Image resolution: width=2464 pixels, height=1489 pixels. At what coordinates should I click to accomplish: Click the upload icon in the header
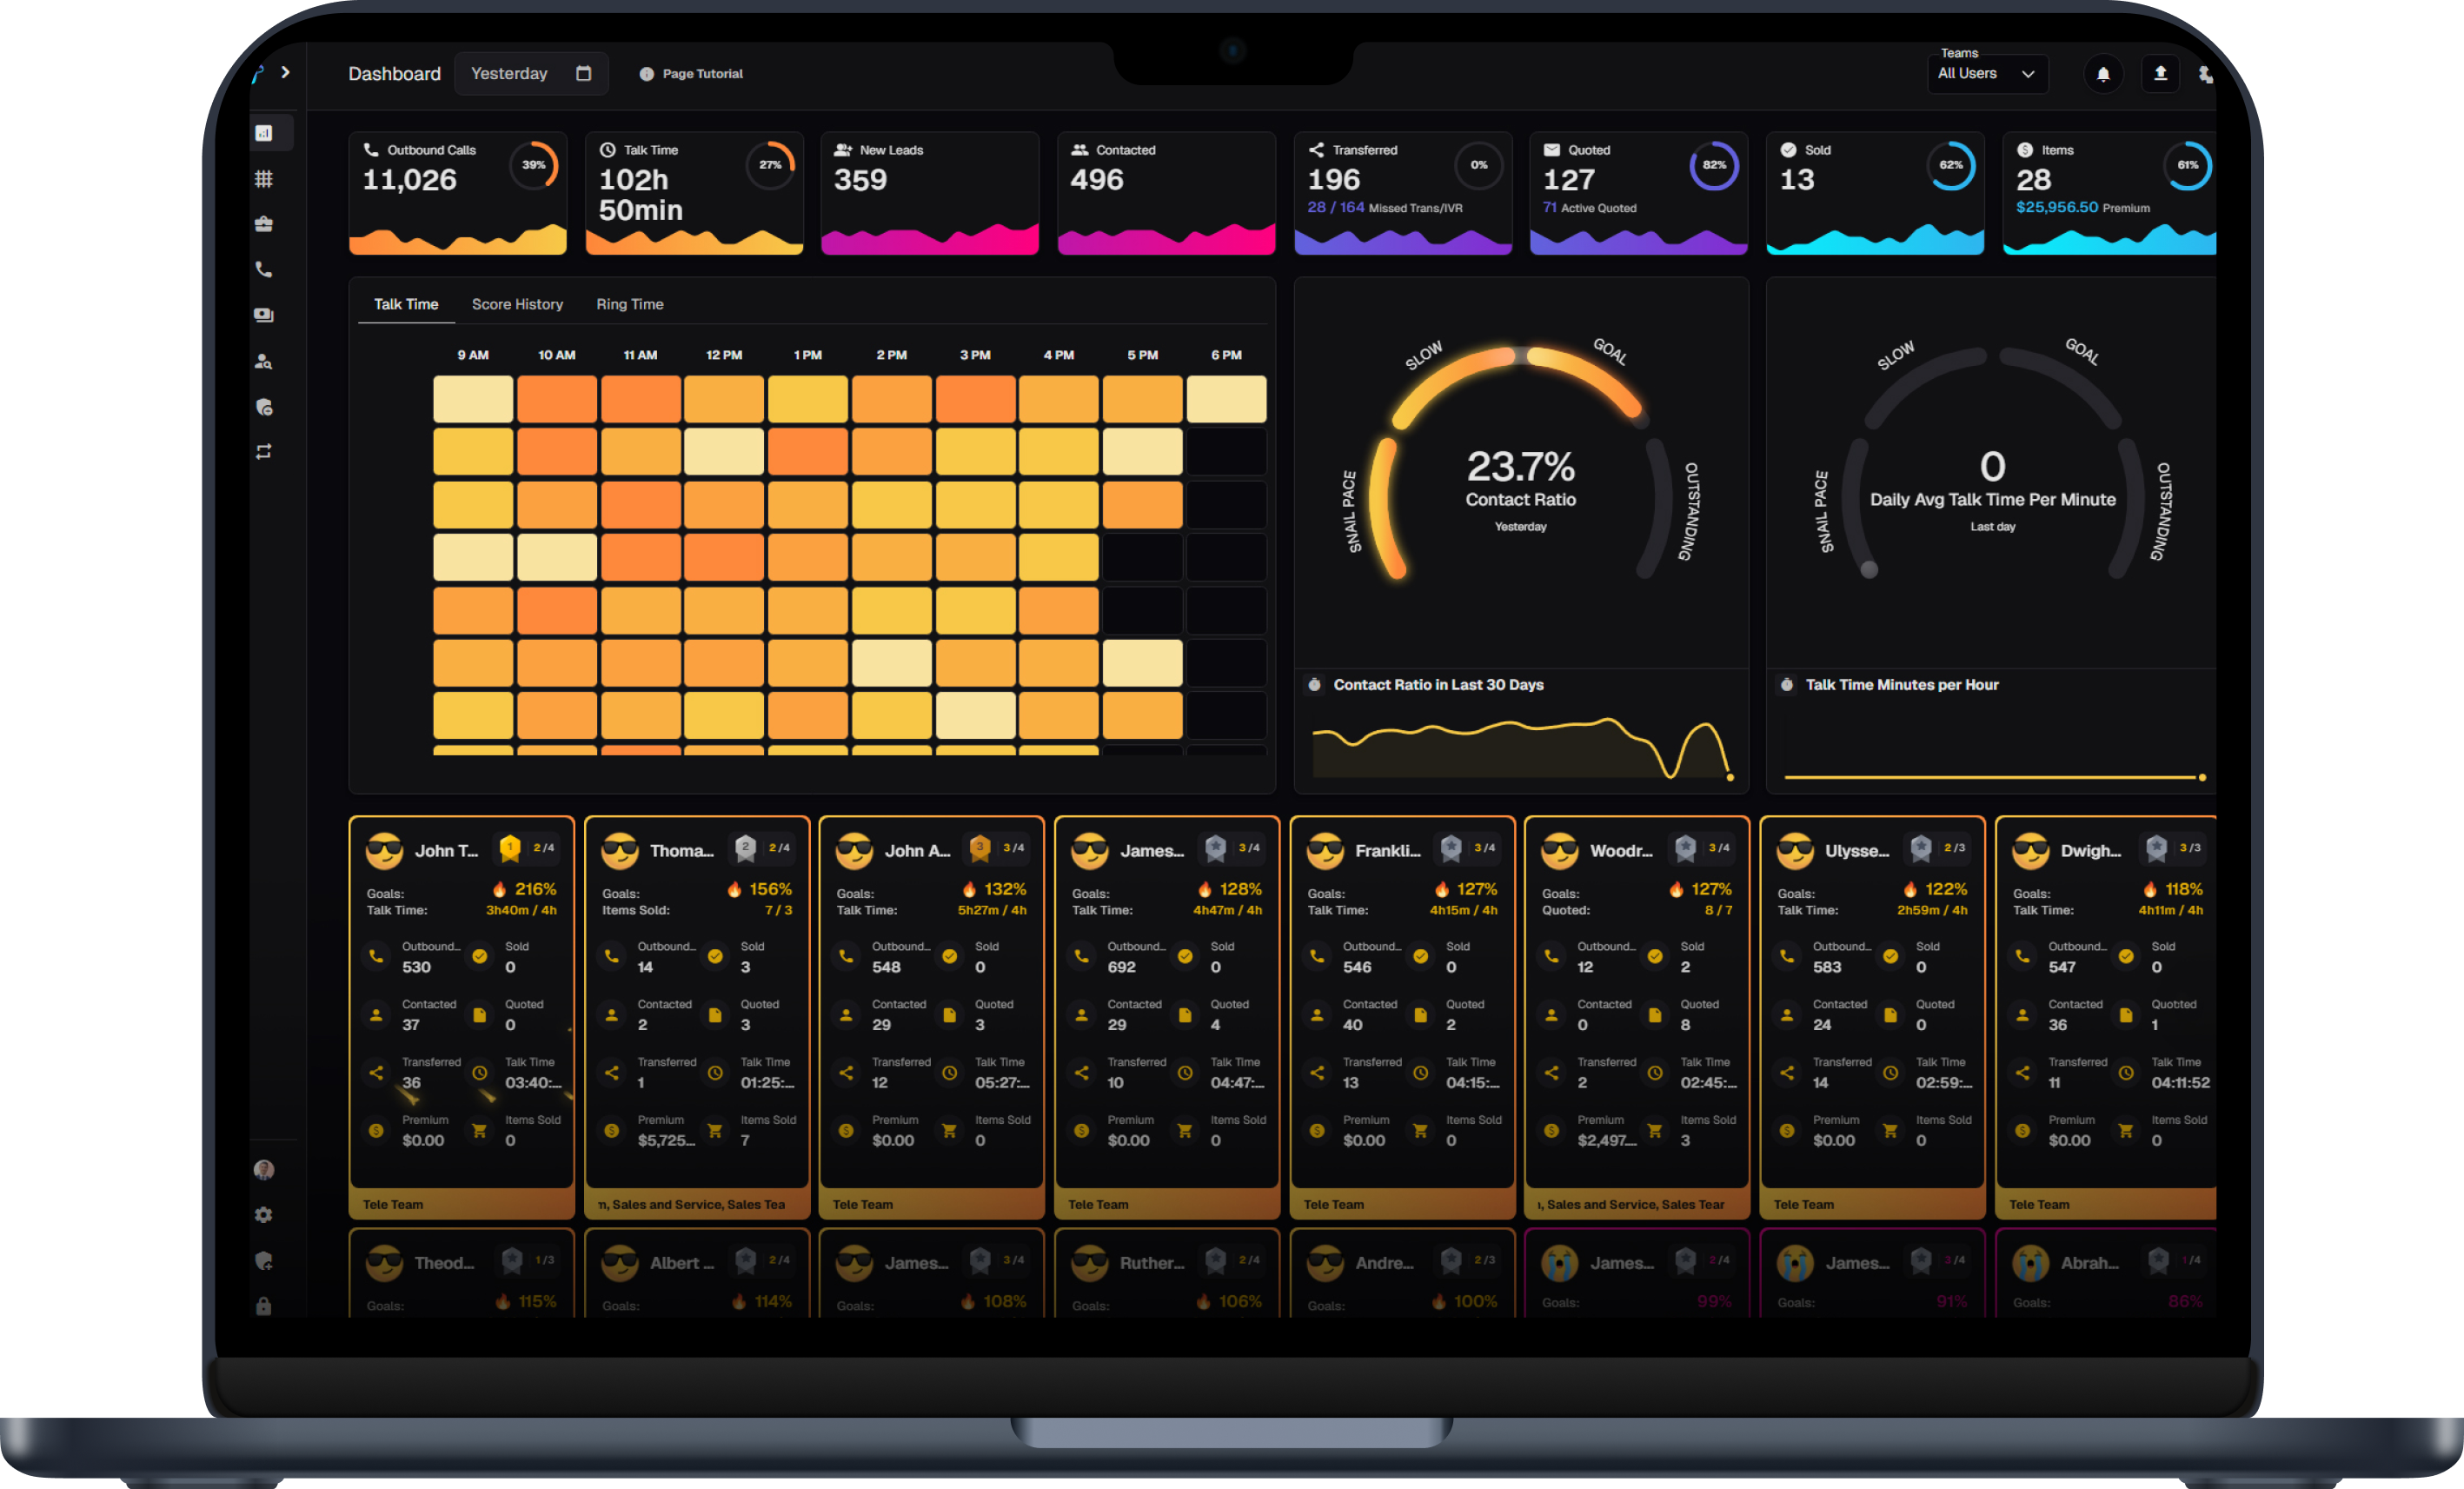tap(2159, 74)
